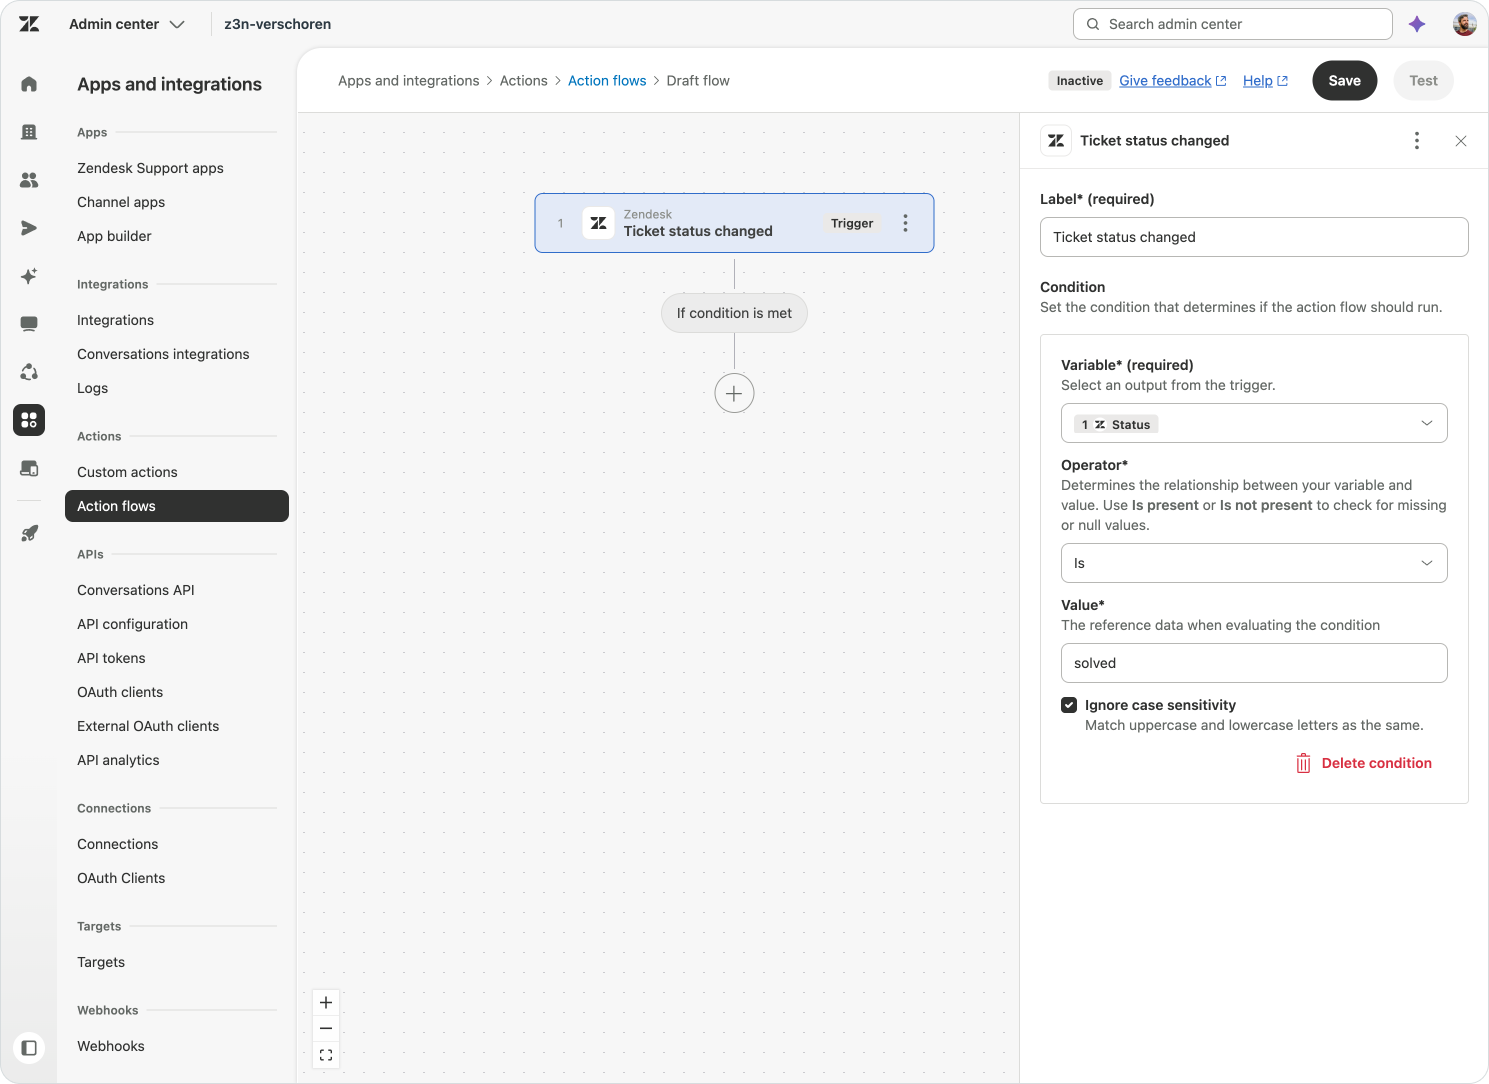Image resolution: width=1489 pixels, height=1084 pixels.
Task: Open the Account building icon in left rail
Action: [29, 132]
